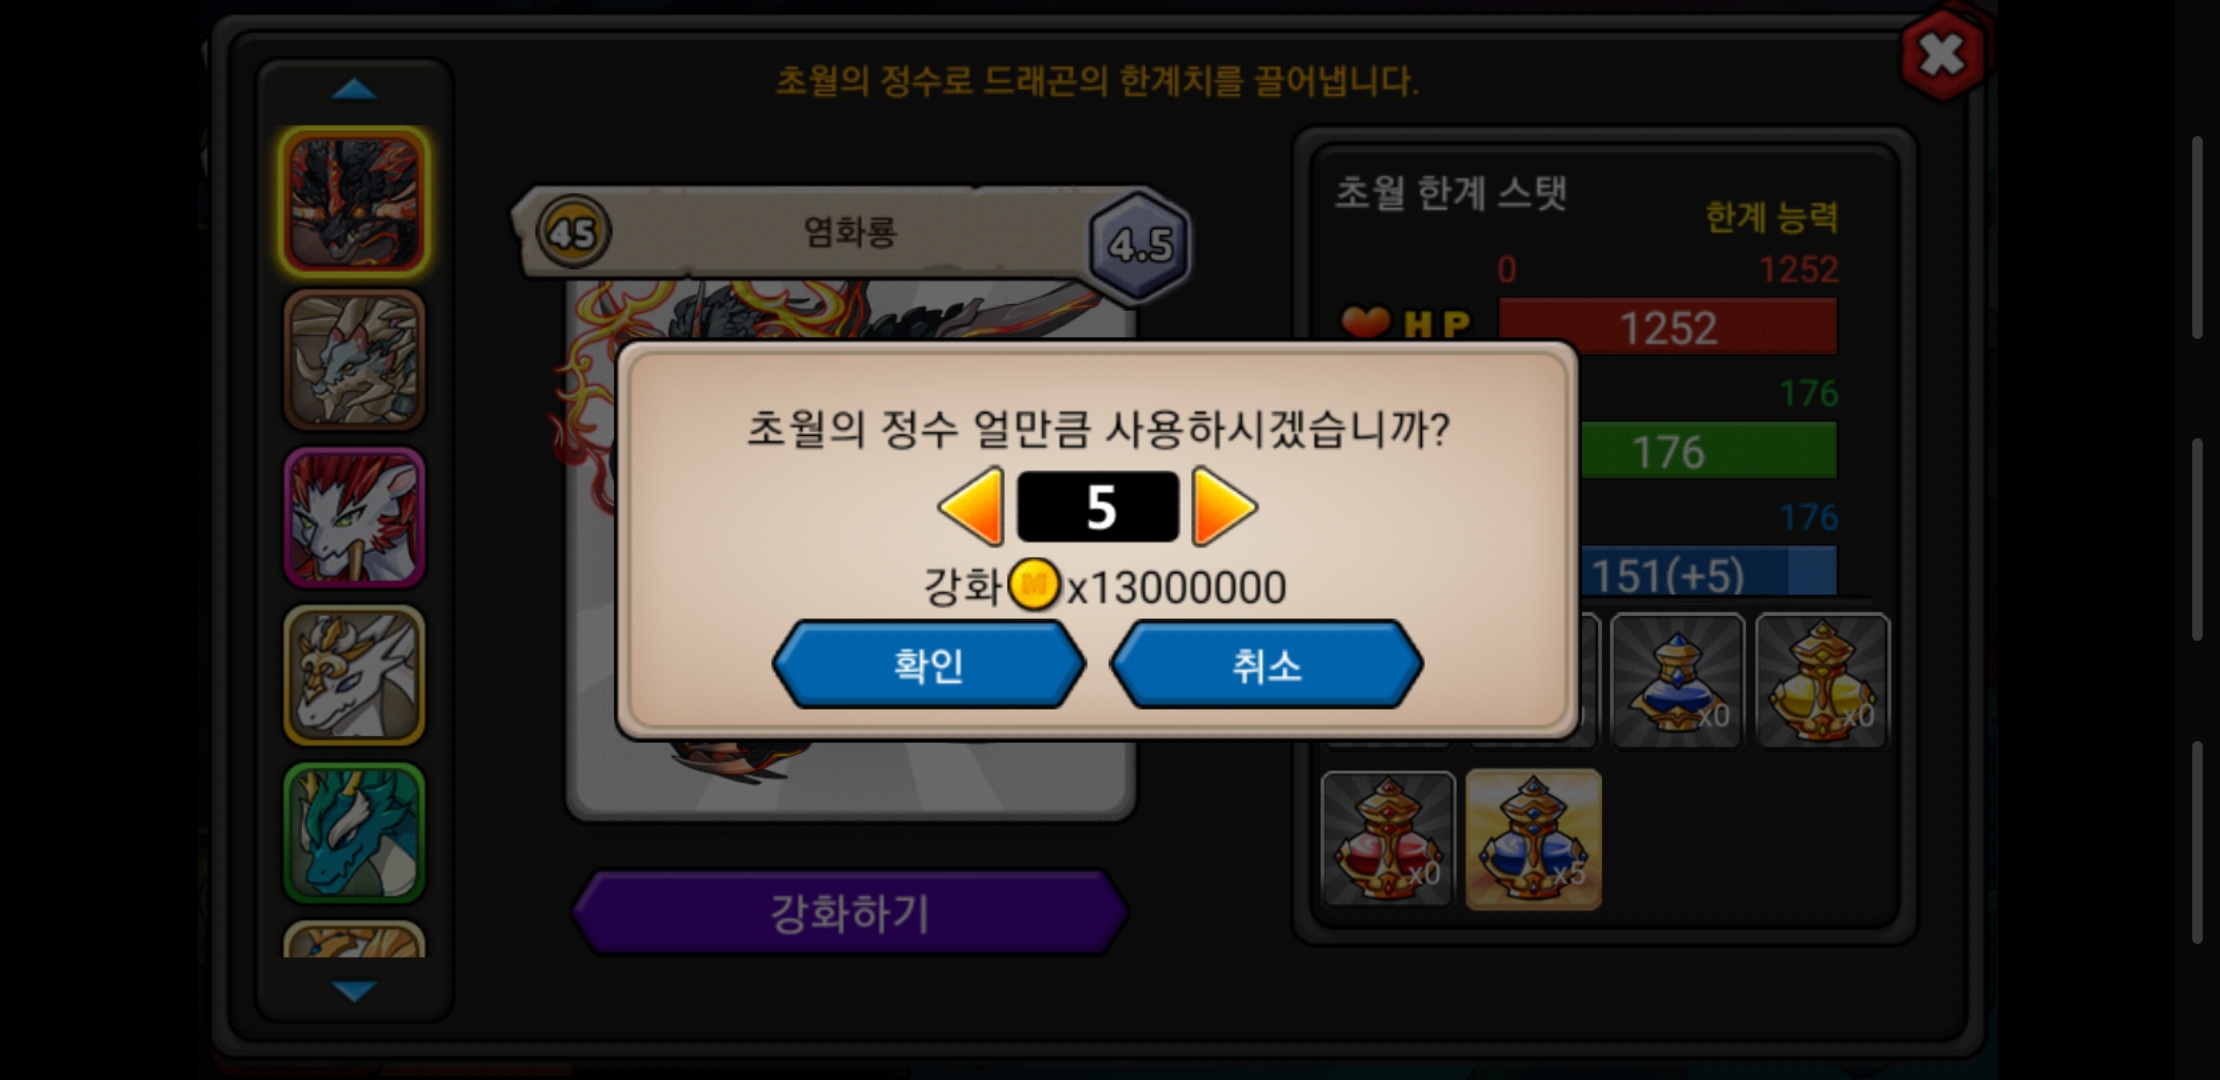The height and width of the screenshot is (1080, 2220).
Task: Tap the purple 강화하기 enhance button
Action: [x=850, y=913]
